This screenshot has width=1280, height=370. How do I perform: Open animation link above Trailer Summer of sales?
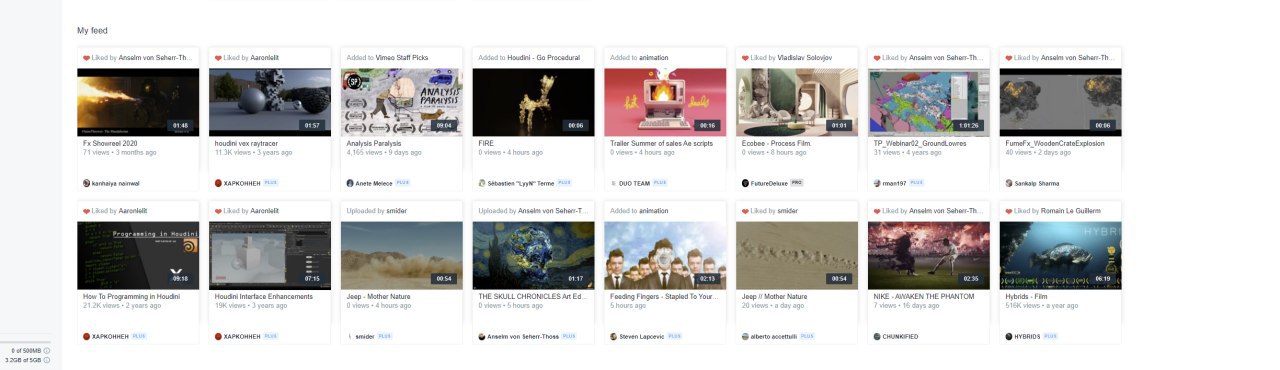point(654,58)
